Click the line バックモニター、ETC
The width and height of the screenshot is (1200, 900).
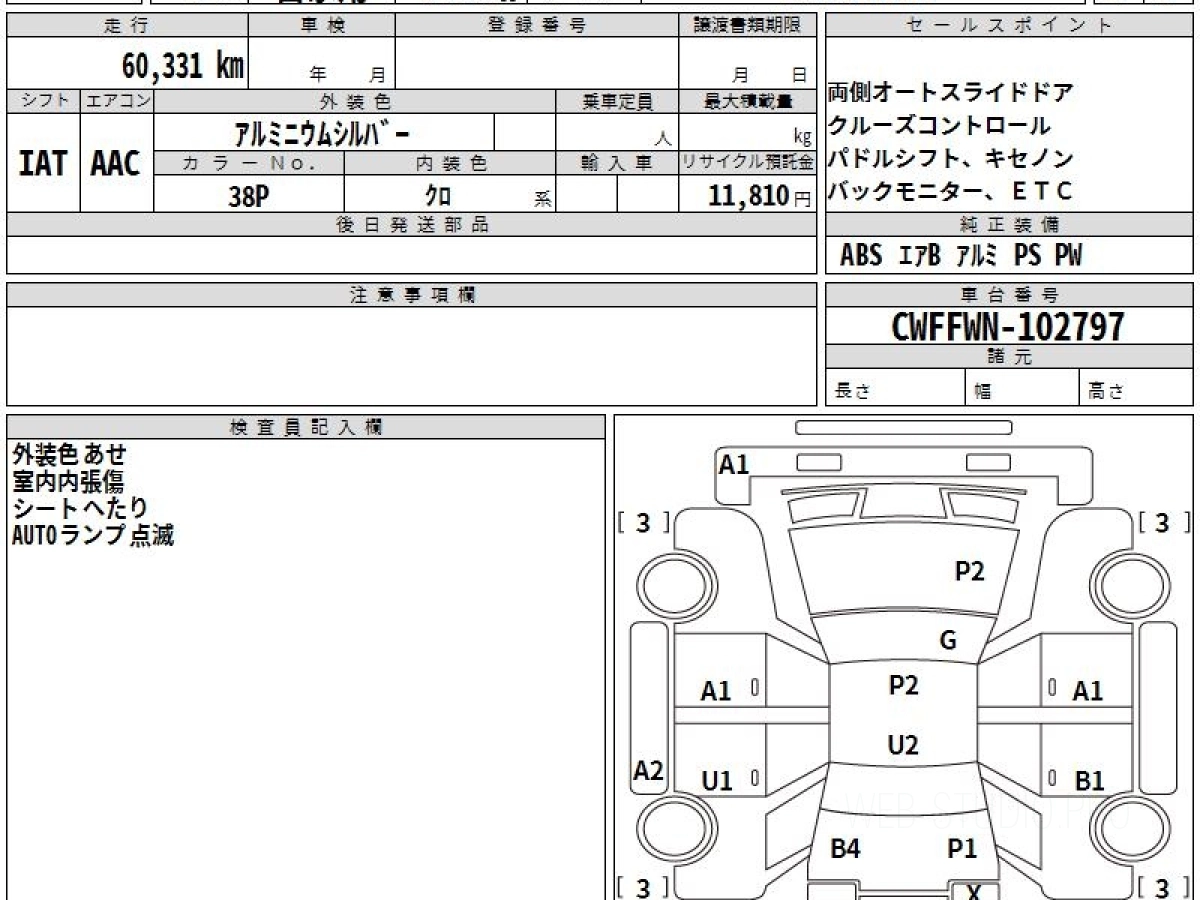click(x=950, y=191)
